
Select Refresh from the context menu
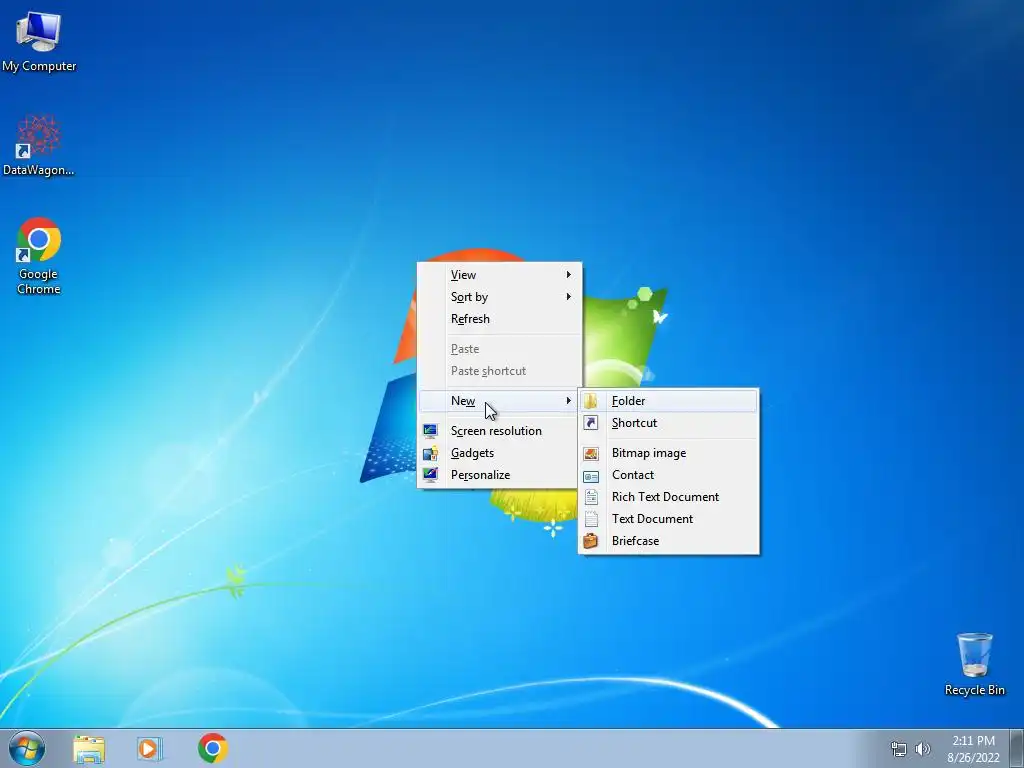tap(500, 319)
